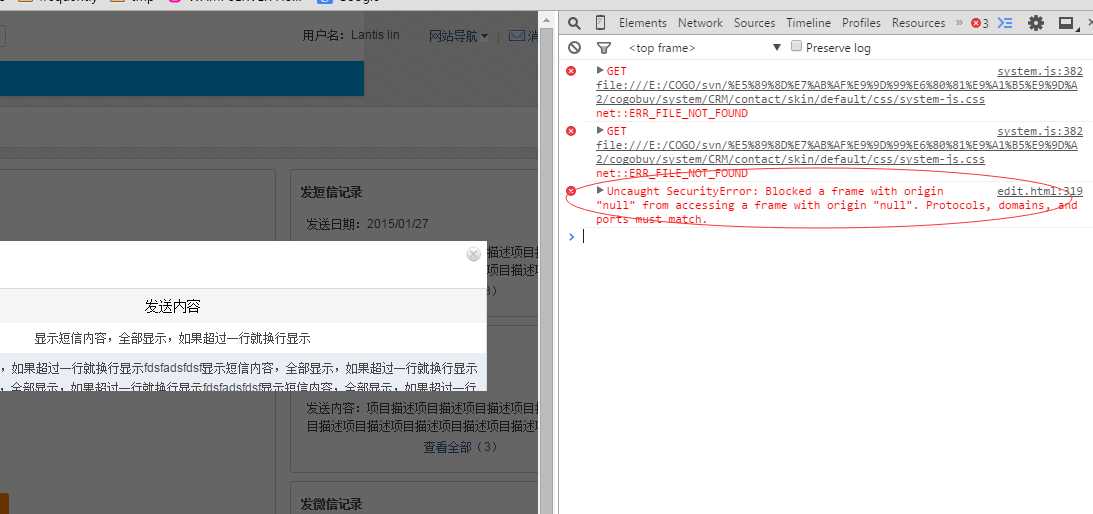The width and height of the screenshot is (1093, 514).
Task: Click the 用户名 Lantis lin text
Action: point(351,34)
